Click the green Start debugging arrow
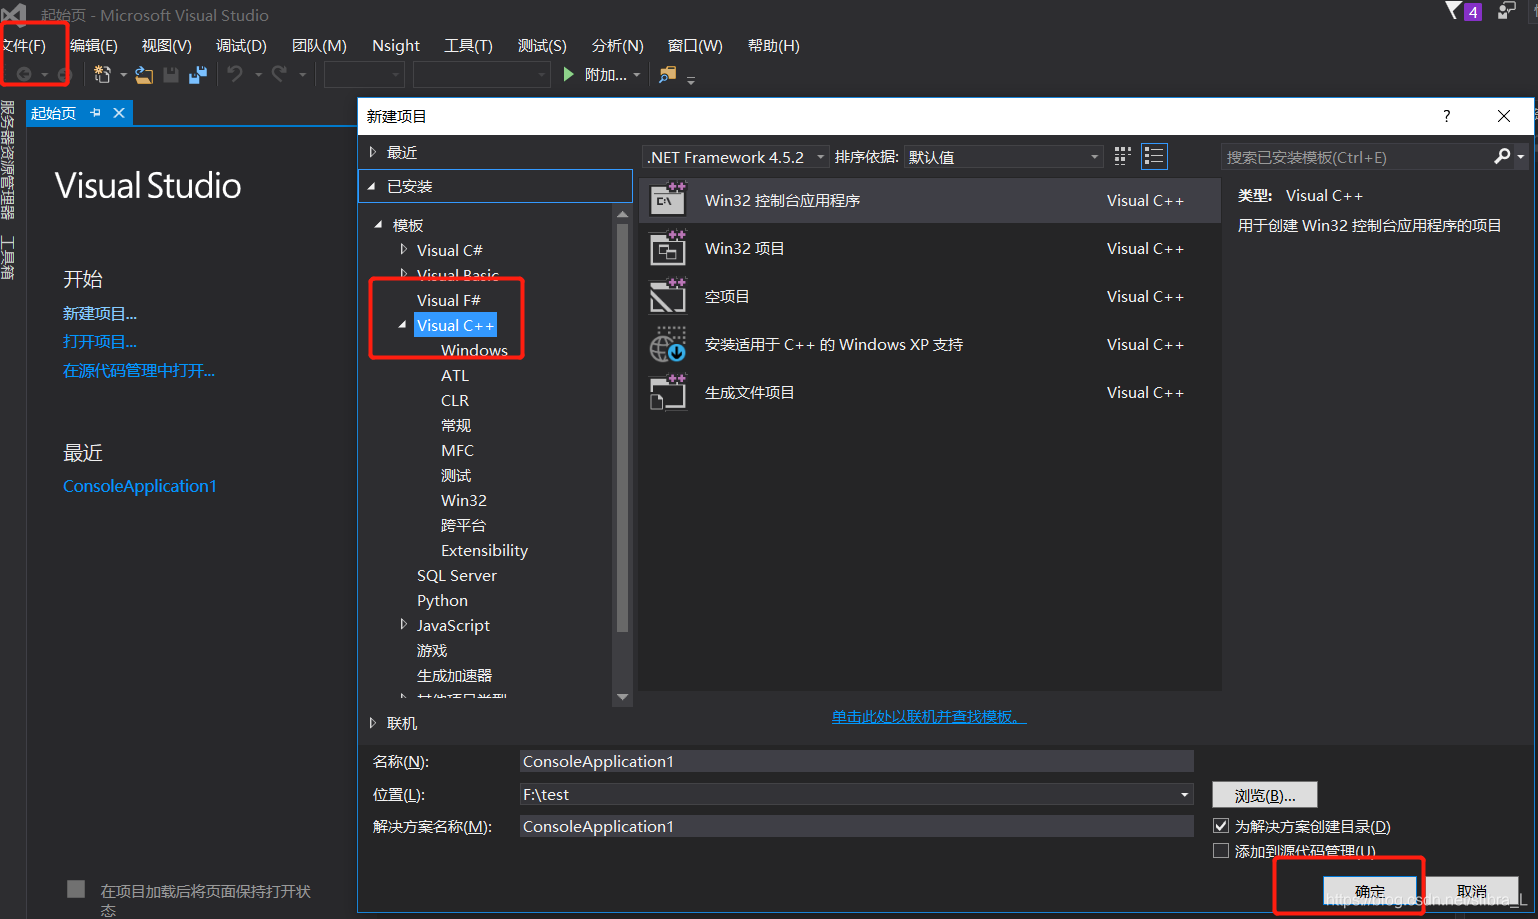 tap(568, 74)
